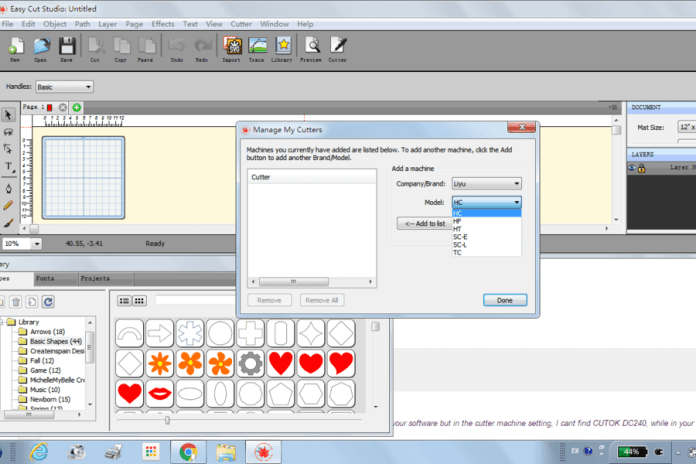Click Add to list button
Viewport: 696px width, 464px height.
pyautogui.click(x=425, y=223)
